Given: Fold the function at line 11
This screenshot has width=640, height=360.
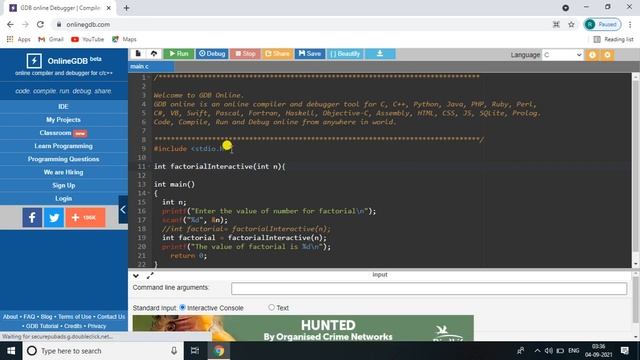Looking at the screenshot, I should pos(149,167).
